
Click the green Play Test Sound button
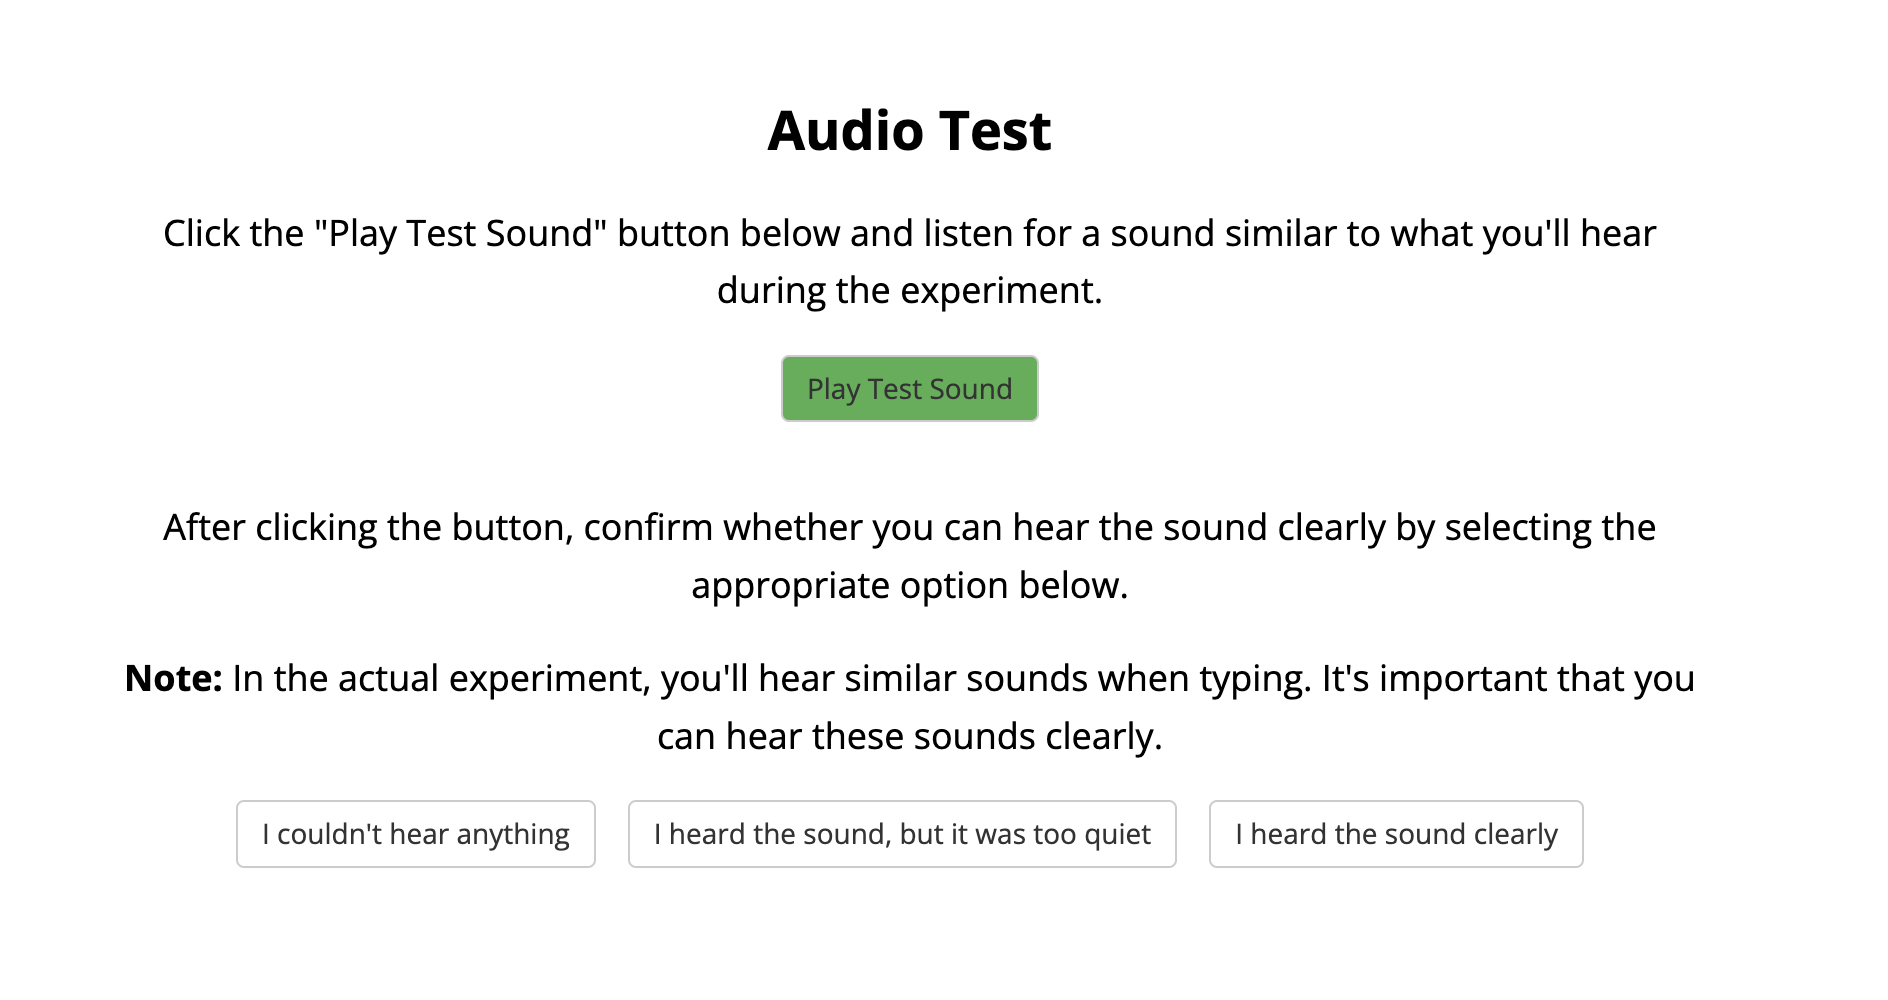point(909,389)
